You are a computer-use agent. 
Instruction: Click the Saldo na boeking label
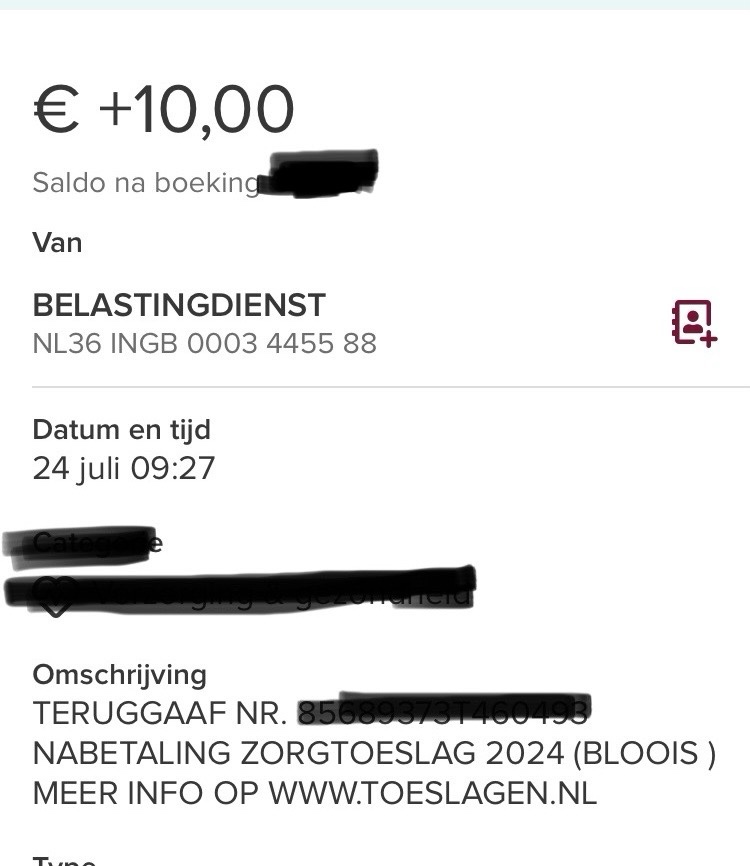146,183
